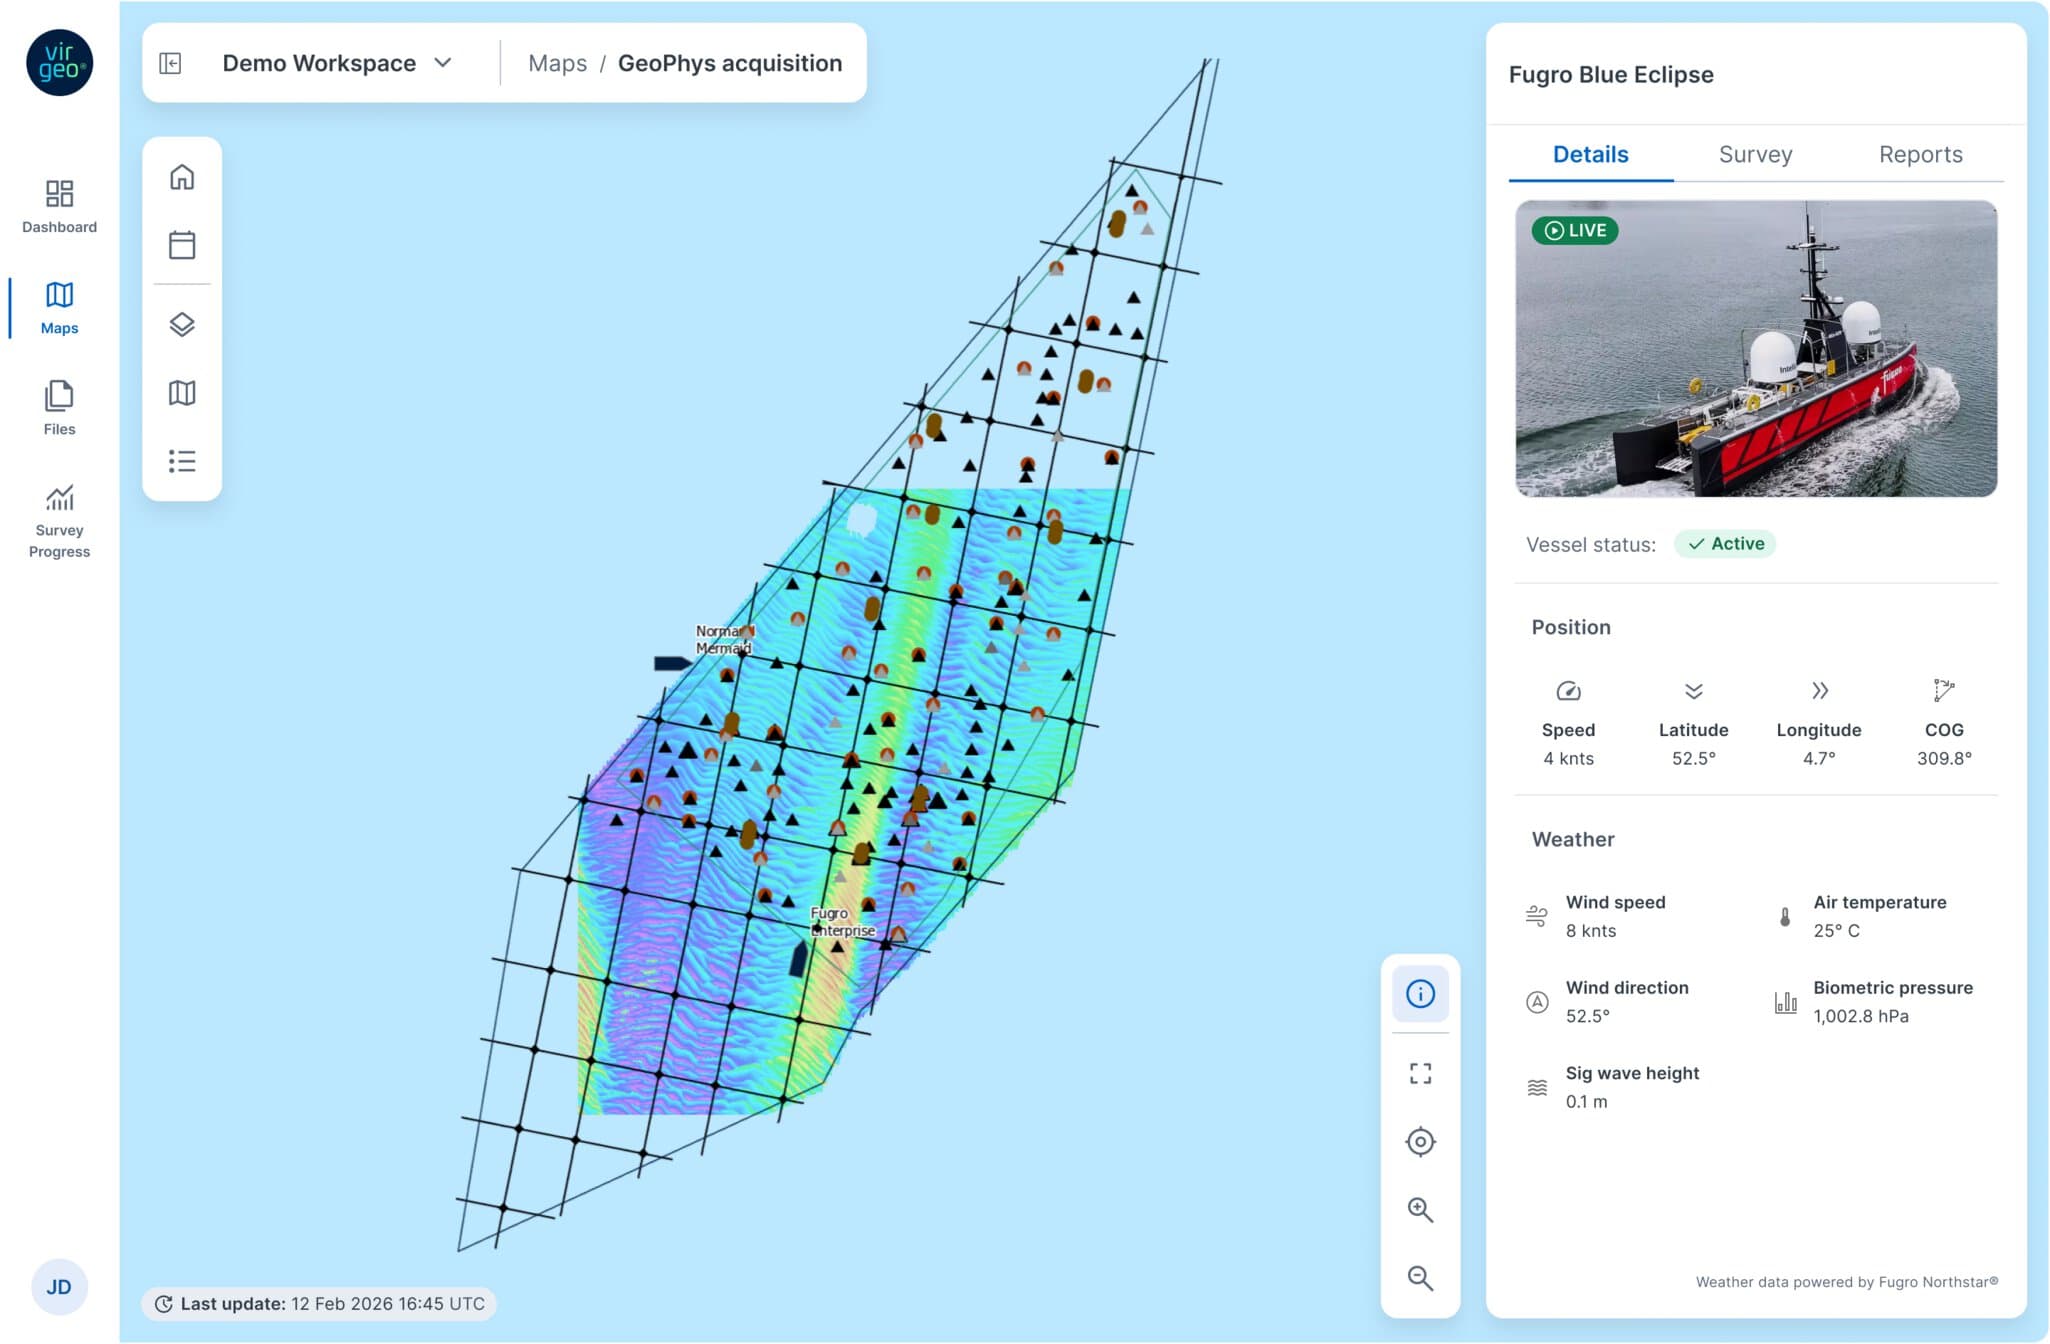The image size is (2050, 1344).
Task: Click Weather data powered by Fugro Northstar
Action: [x=1846, y=1282]
